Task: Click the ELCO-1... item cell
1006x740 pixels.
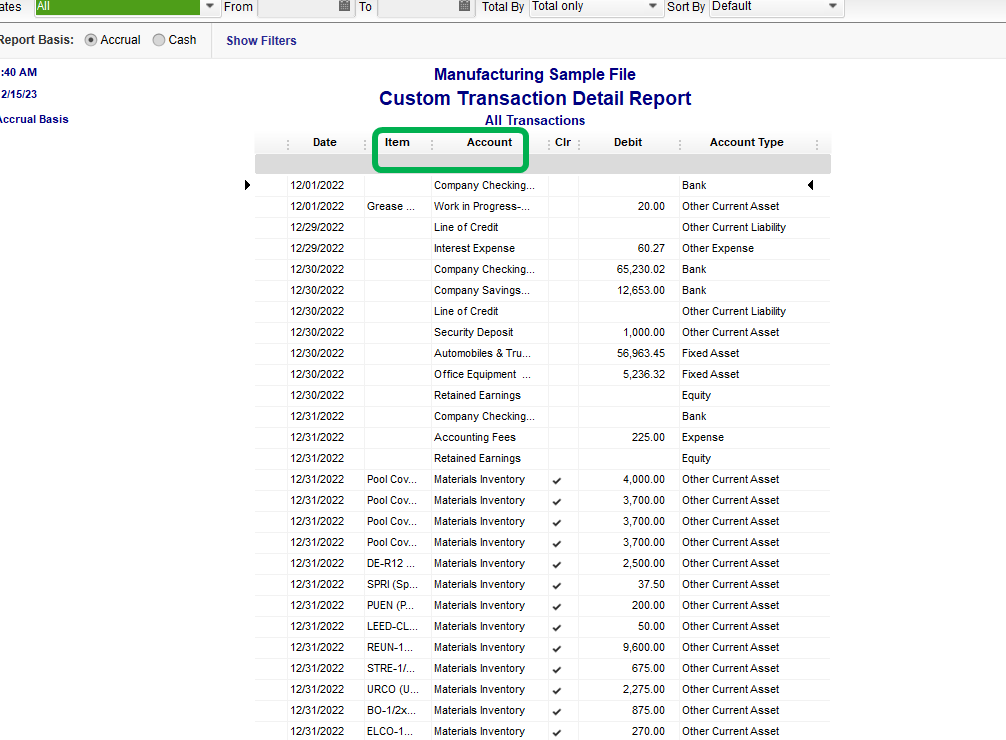Action: click(x=390, y=731)
